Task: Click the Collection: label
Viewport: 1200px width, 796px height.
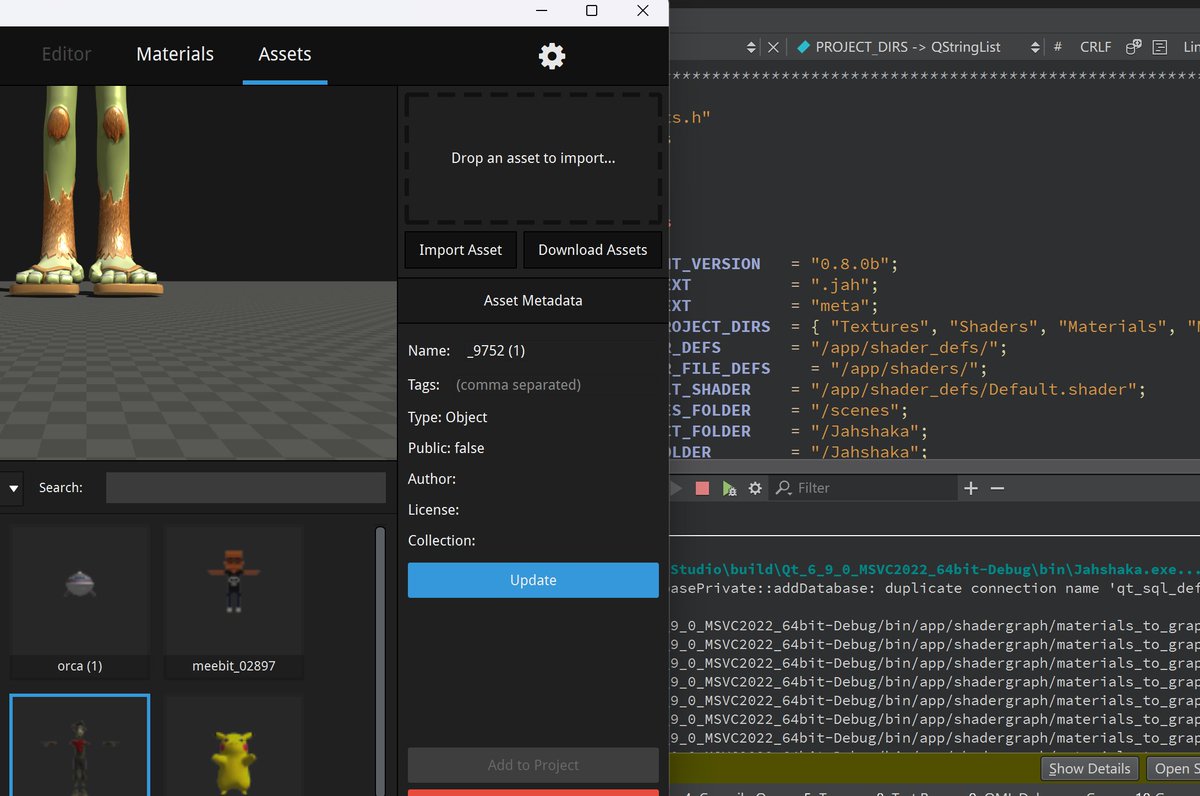Action: 442,541
